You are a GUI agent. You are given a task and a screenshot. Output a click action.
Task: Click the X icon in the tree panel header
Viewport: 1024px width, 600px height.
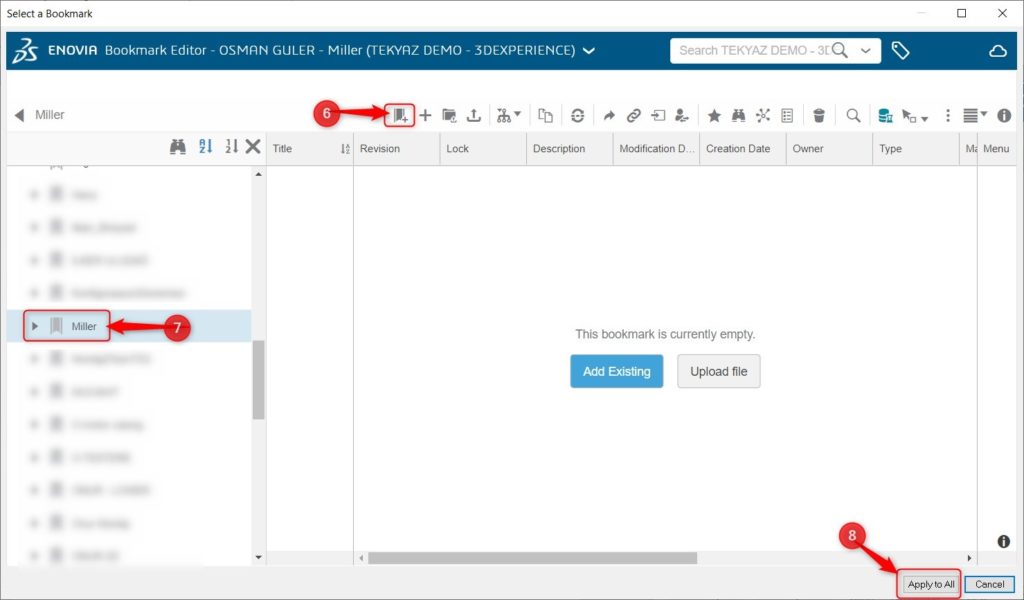(x=253, y=146)
